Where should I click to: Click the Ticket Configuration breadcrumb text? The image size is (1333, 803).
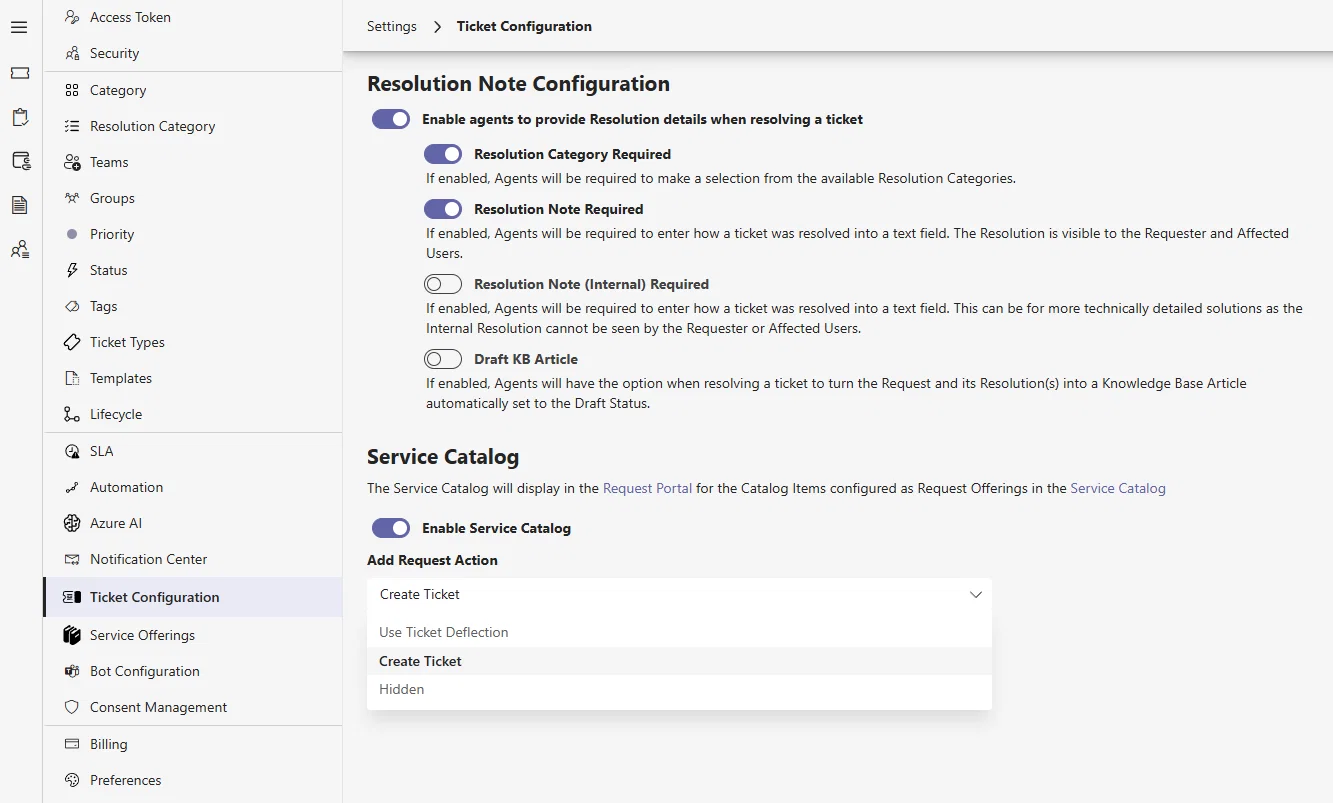coord(524,26)
